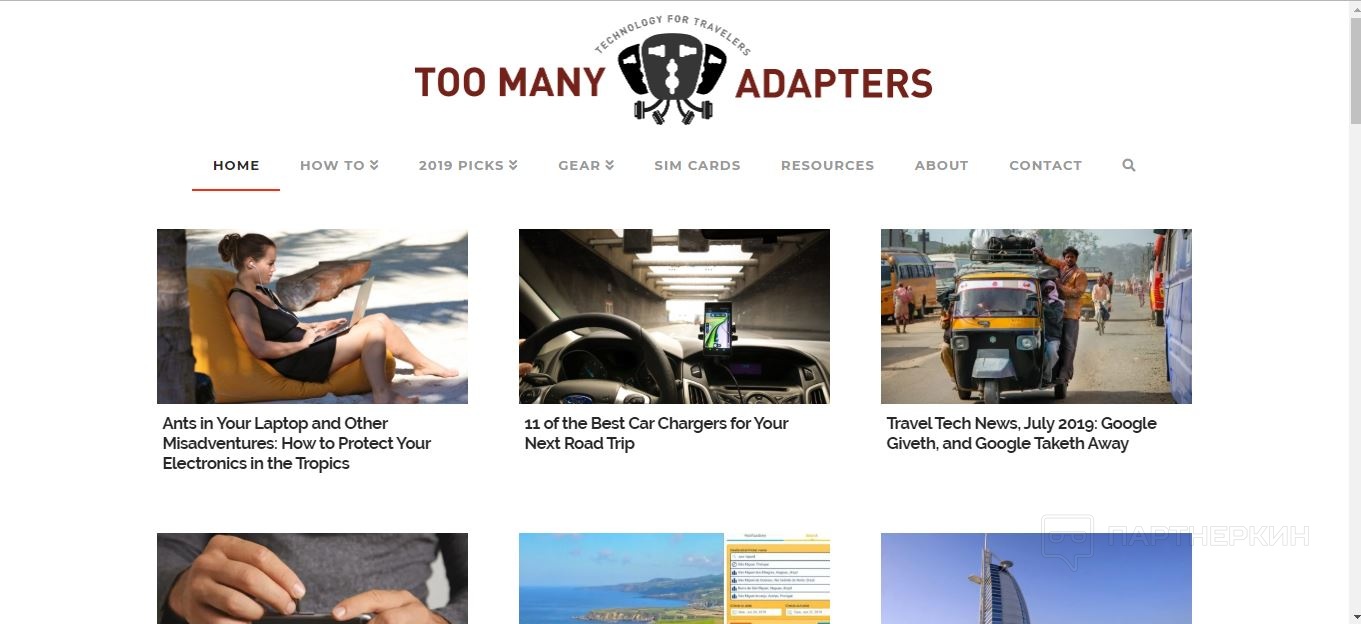The image size is (1361, 624).
Task: Open the hands holding phone thumbnail
Action: [x=312, y=578]
